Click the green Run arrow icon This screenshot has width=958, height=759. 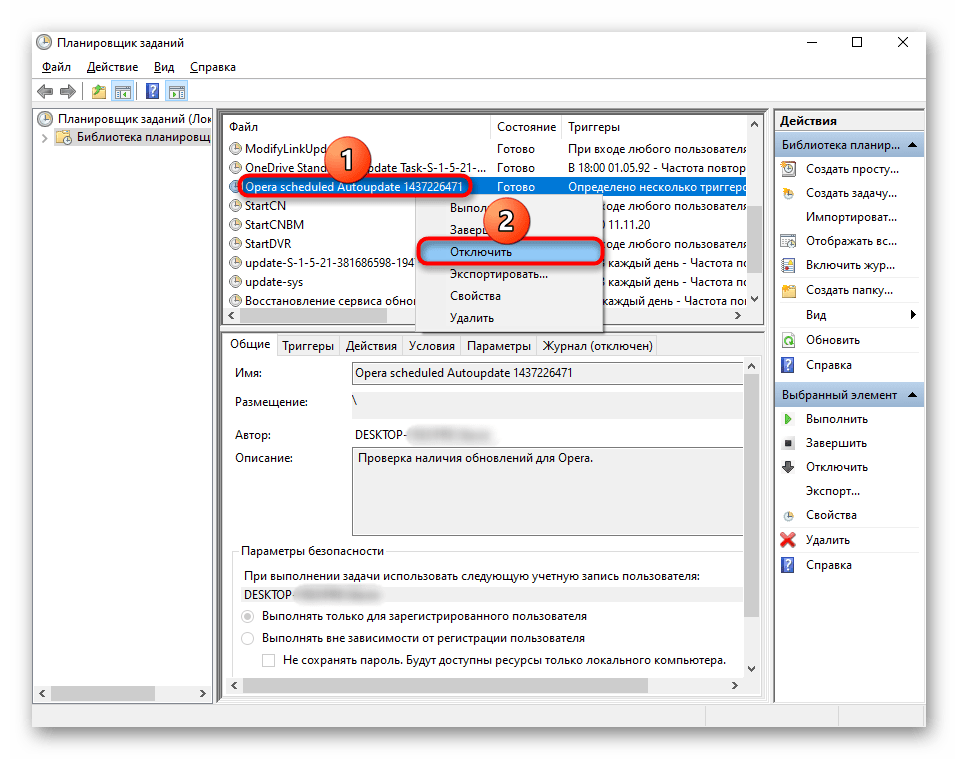click(788, 419)
